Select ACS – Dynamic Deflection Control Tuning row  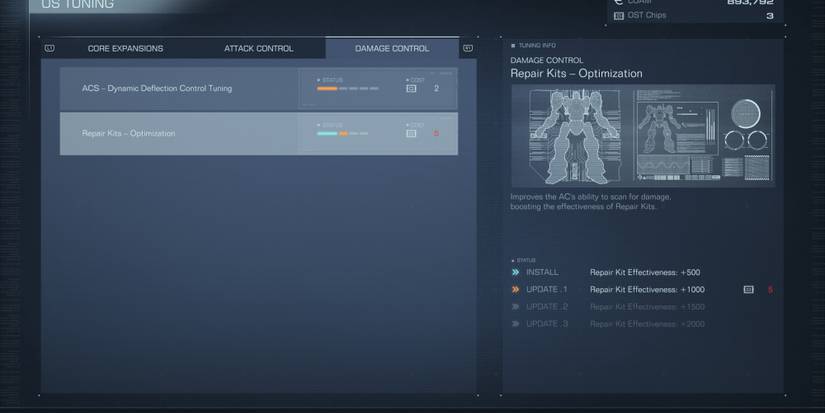(x=258, y=88)
